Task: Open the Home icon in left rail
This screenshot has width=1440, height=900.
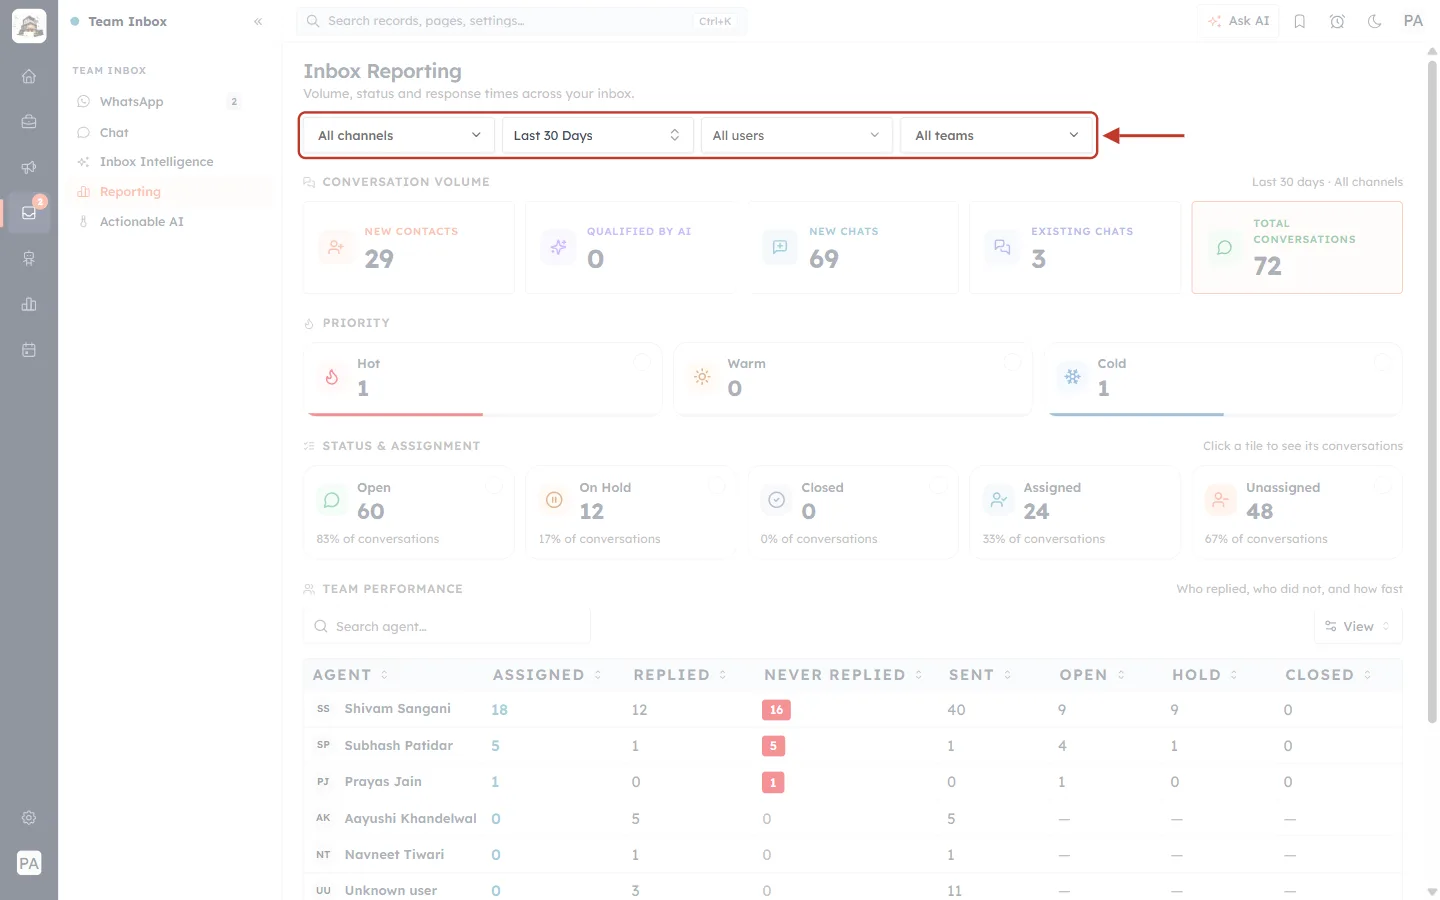Action: [29, 76]
